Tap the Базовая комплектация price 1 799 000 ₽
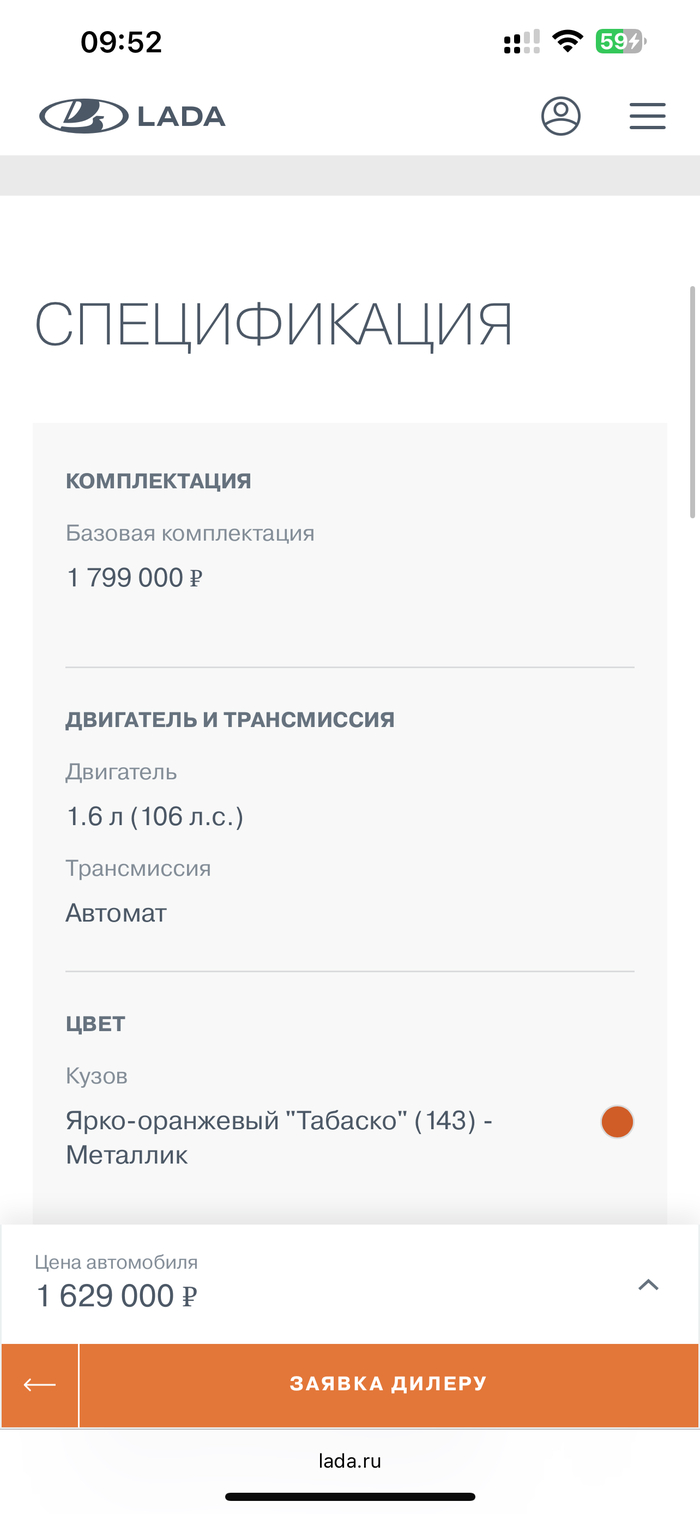The height and width of the screenshot is (1514, 700). (135, 578)
